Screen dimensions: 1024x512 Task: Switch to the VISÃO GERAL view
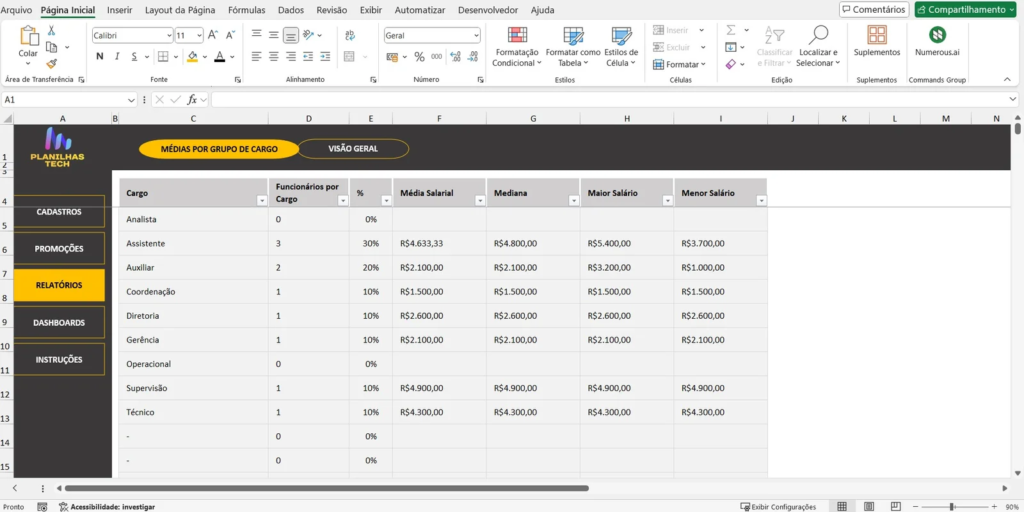click(352, 149)
